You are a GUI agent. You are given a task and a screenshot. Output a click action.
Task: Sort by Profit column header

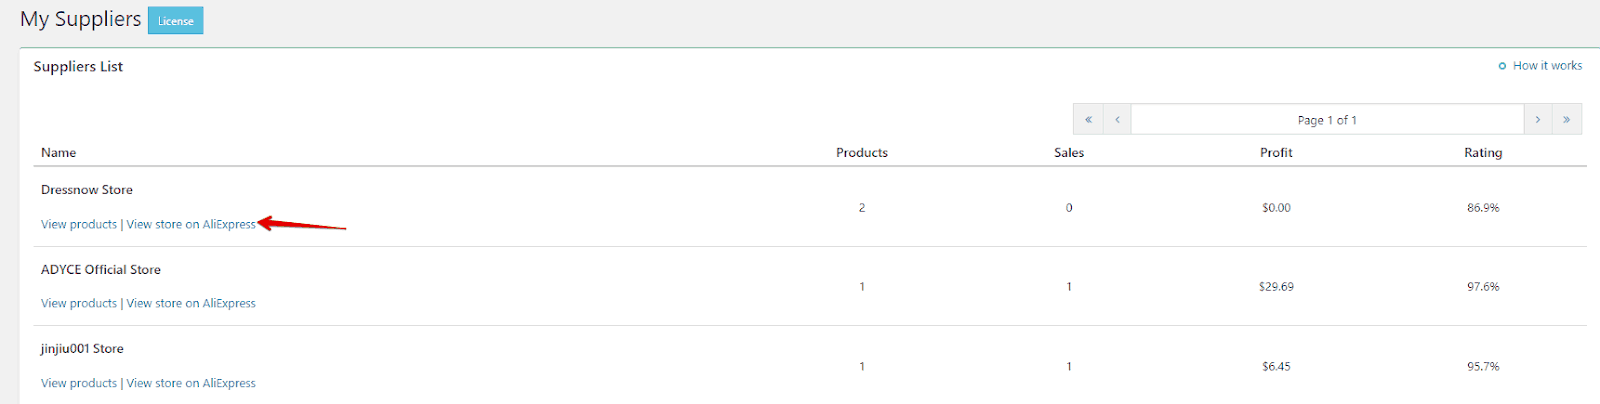[x=1276, y=153]
